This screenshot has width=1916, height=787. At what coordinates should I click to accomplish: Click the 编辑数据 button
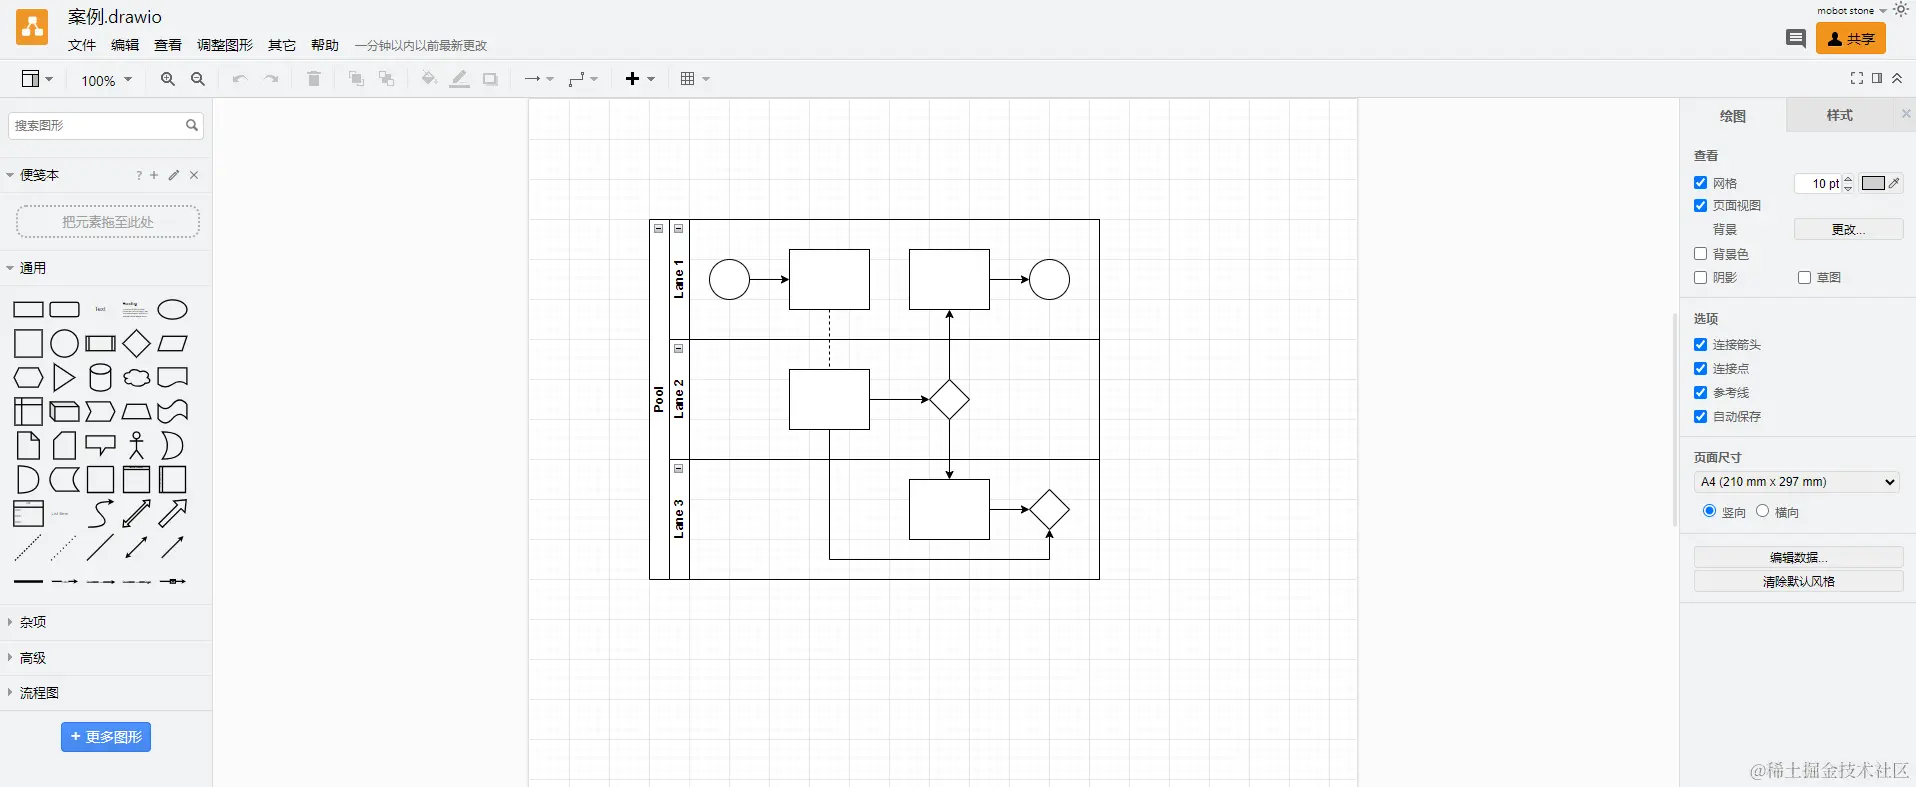(x=1798, y=557)
